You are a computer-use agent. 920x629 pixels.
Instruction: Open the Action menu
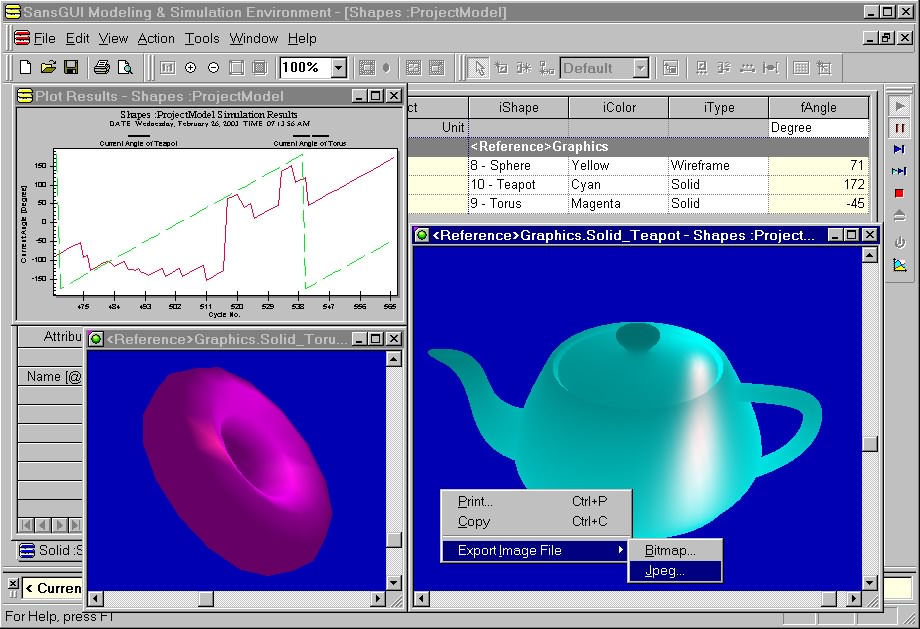pyautogui.click(x=156, y=38)
